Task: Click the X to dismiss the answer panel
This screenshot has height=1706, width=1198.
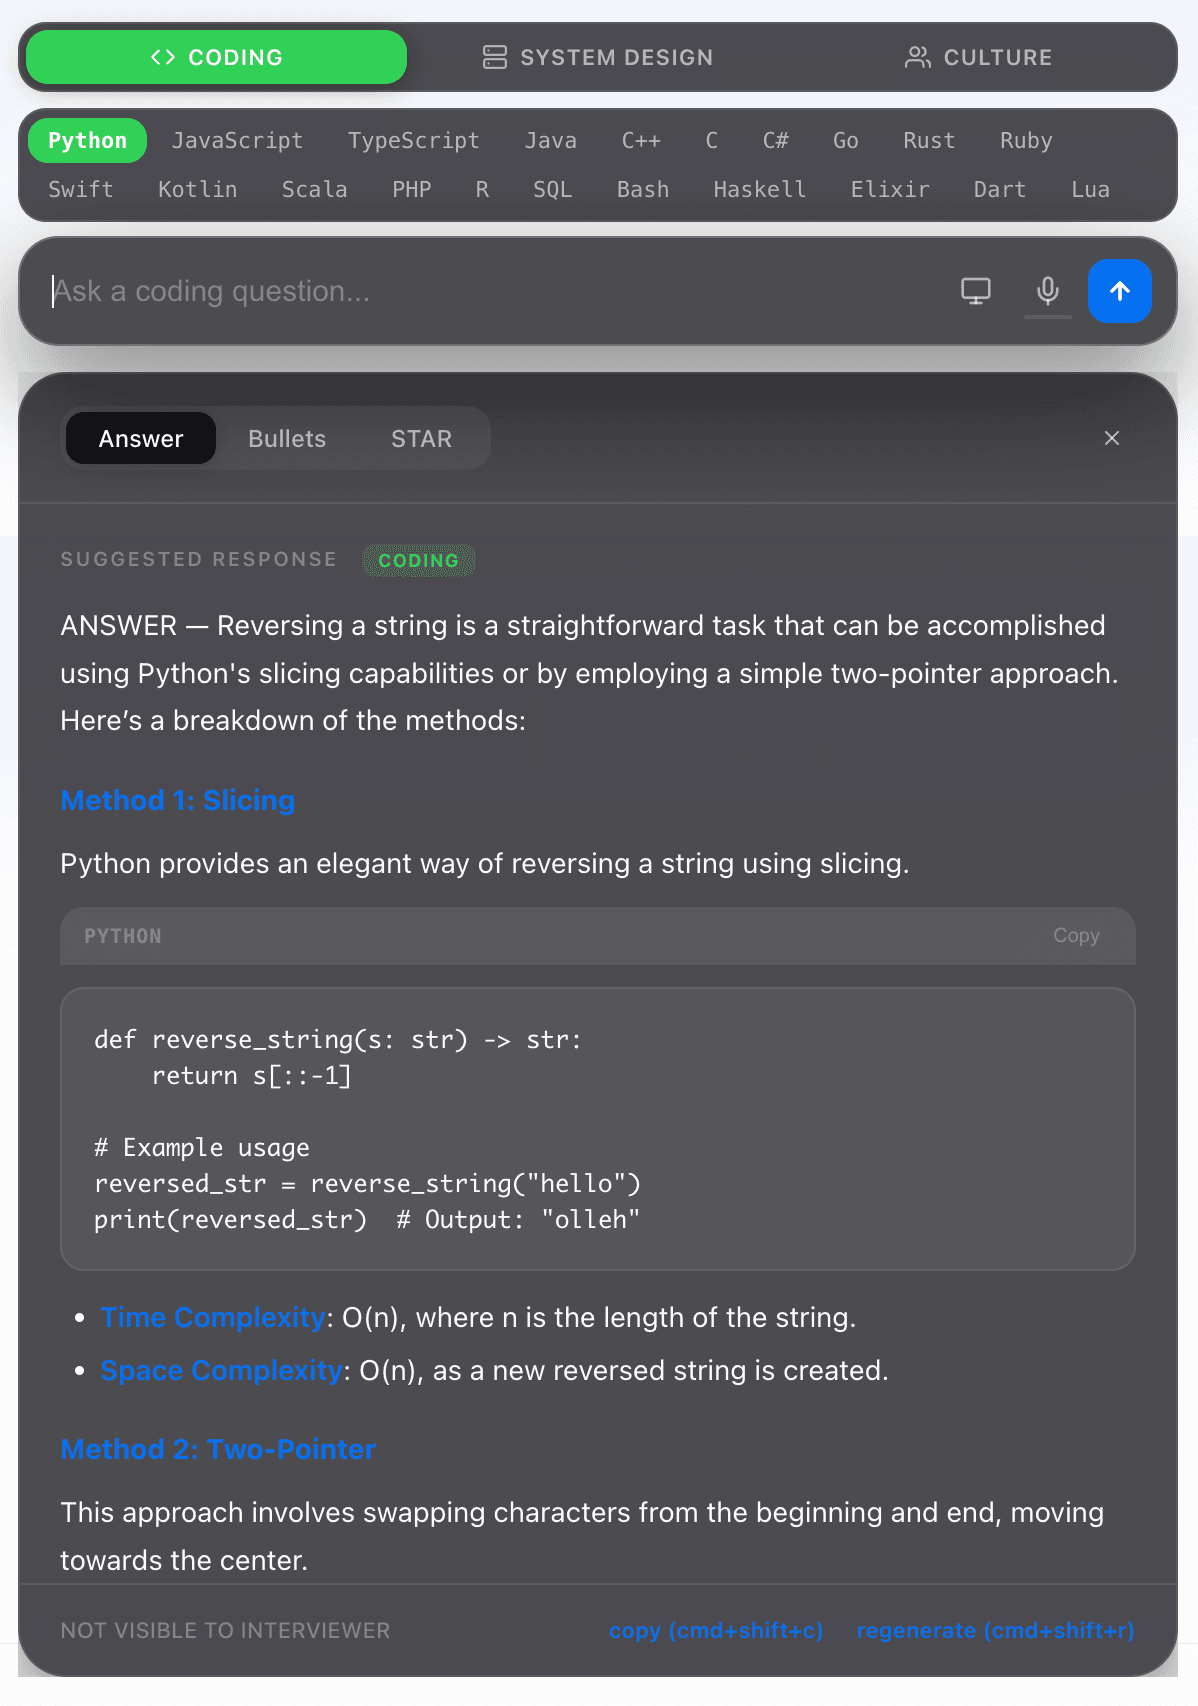Action: [x=1111, y=438]
